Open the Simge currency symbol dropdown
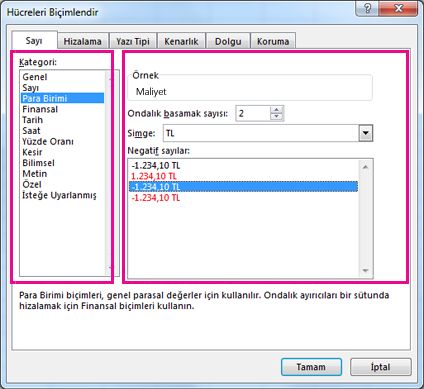This screenshot has width=424, height=389. coord(366,133)
